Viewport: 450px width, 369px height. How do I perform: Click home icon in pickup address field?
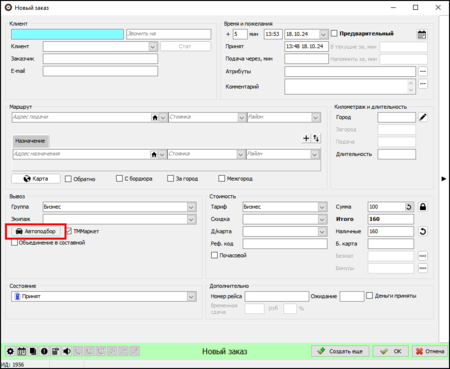tap(155, 117)
